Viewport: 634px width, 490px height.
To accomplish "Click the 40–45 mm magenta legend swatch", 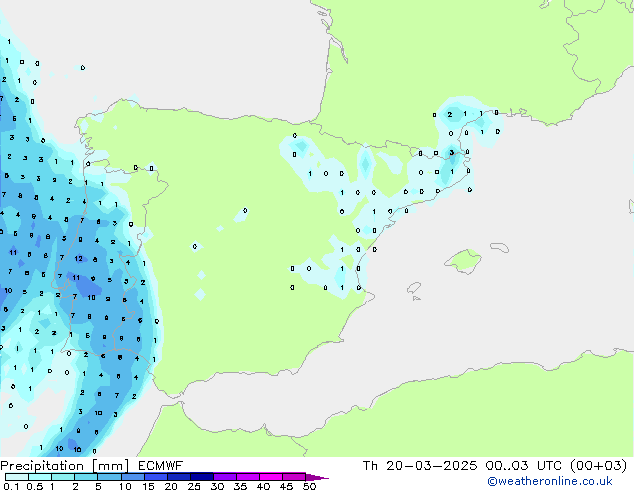I will 271,477.
